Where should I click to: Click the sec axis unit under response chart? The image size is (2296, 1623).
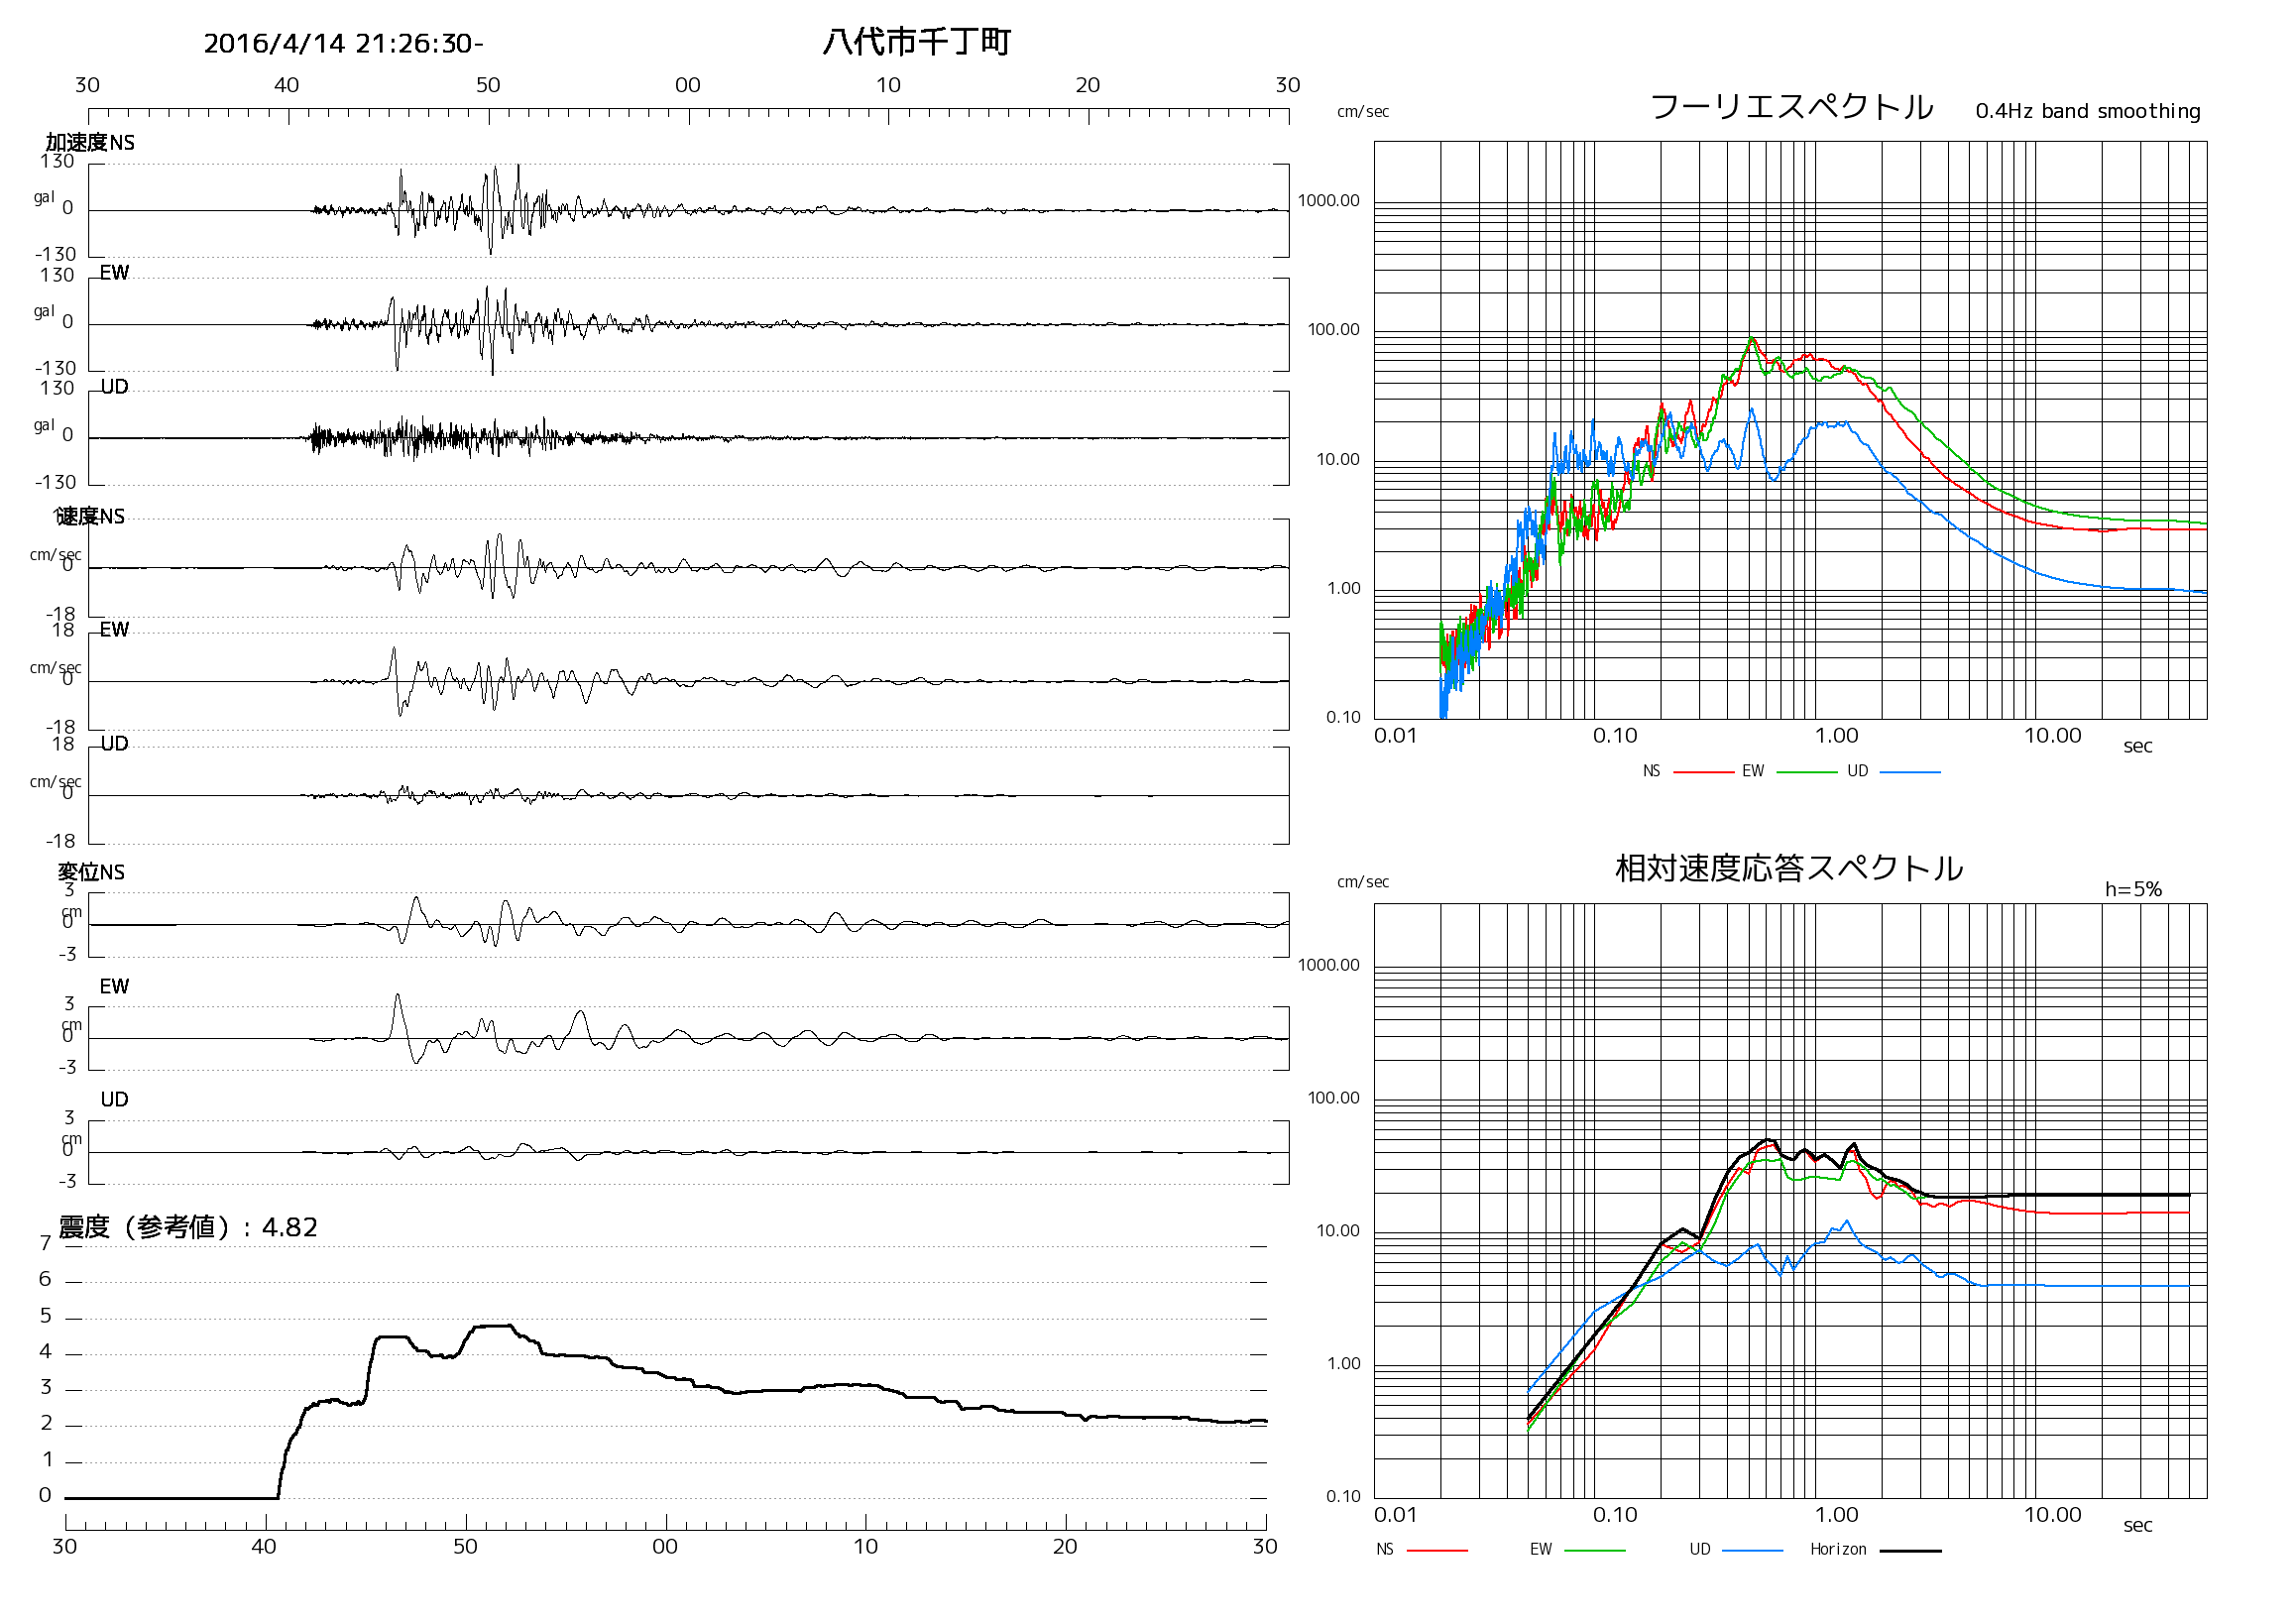click(x=2137, y=1525)
